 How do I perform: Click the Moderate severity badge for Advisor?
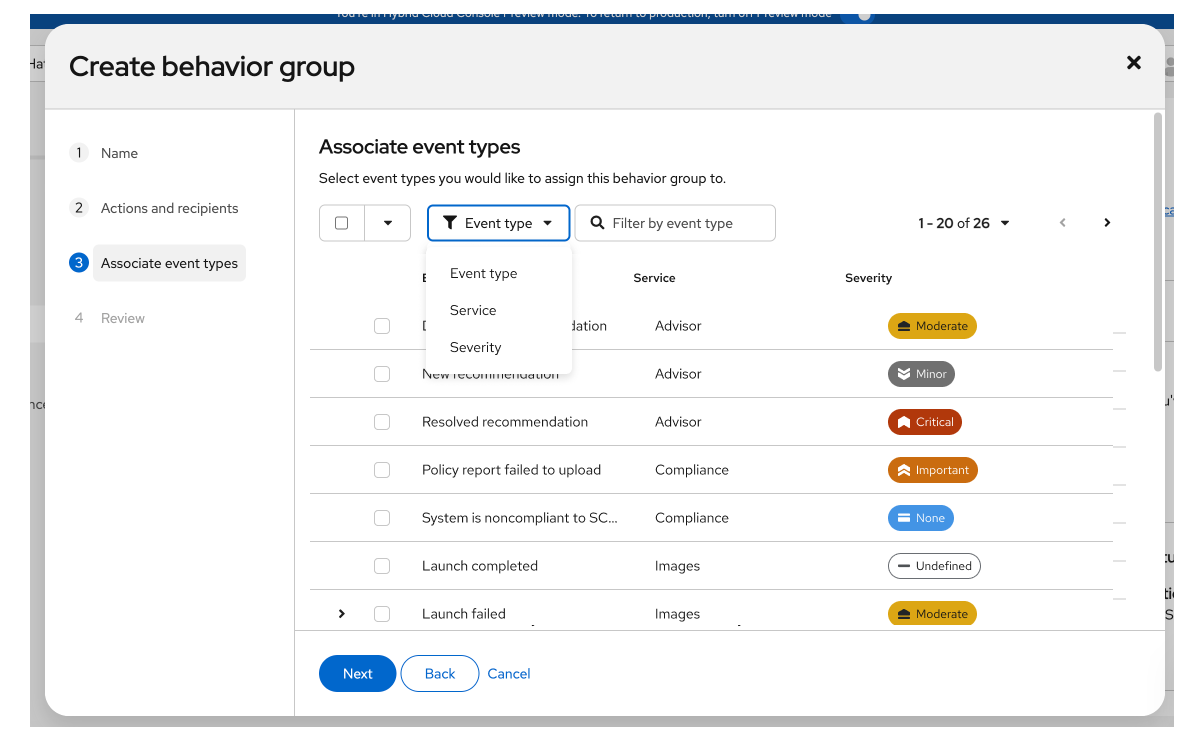pos(932,326)
